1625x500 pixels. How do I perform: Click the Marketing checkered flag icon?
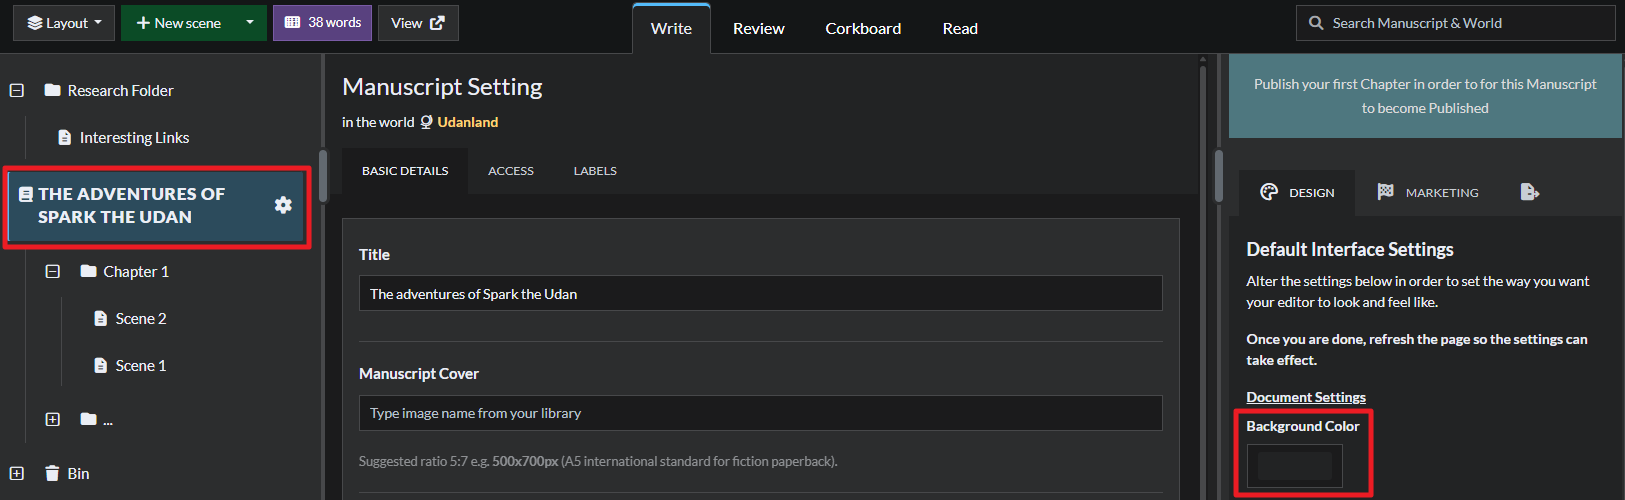point(1385,192)
